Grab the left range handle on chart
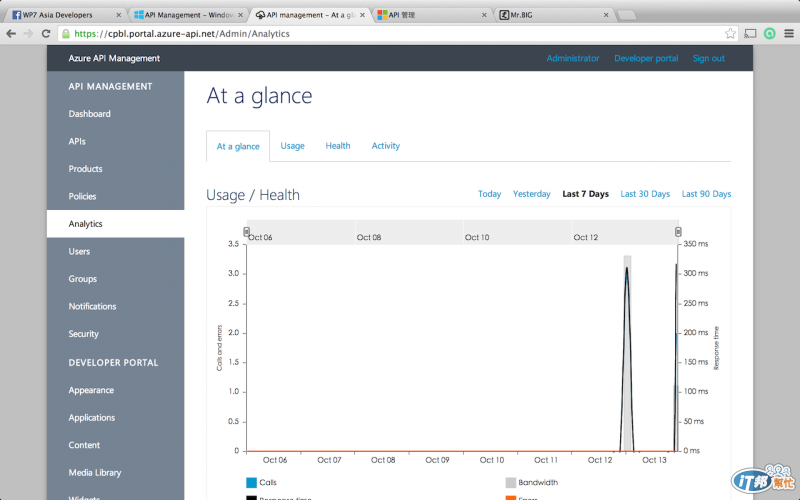The image size is (800, 500). (x=246, y=232)
